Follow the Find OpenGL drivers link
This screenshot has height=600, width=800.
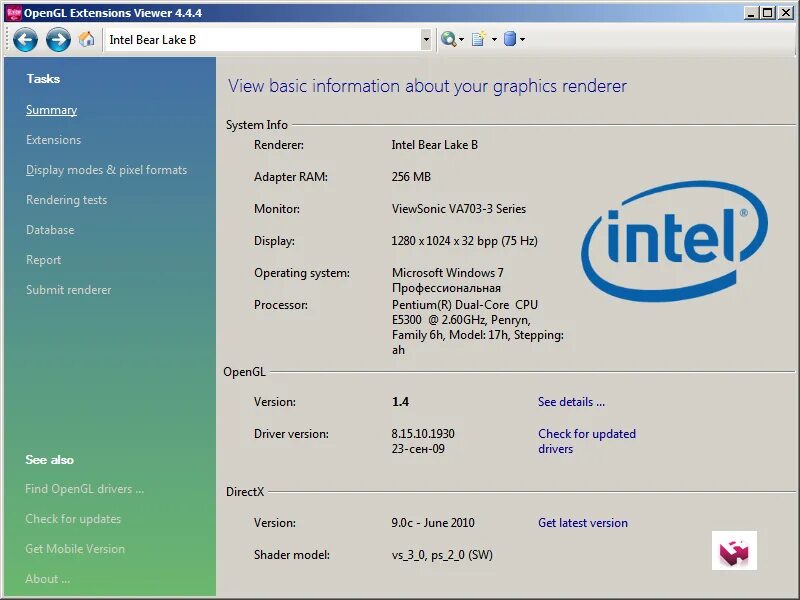coord(85,489)
